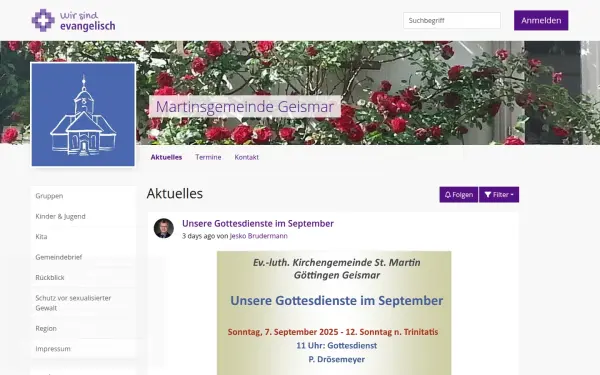Open the September Gottesdienste flyer image
This screenshot has height=375, width=600.
click(x=334, y=313)
